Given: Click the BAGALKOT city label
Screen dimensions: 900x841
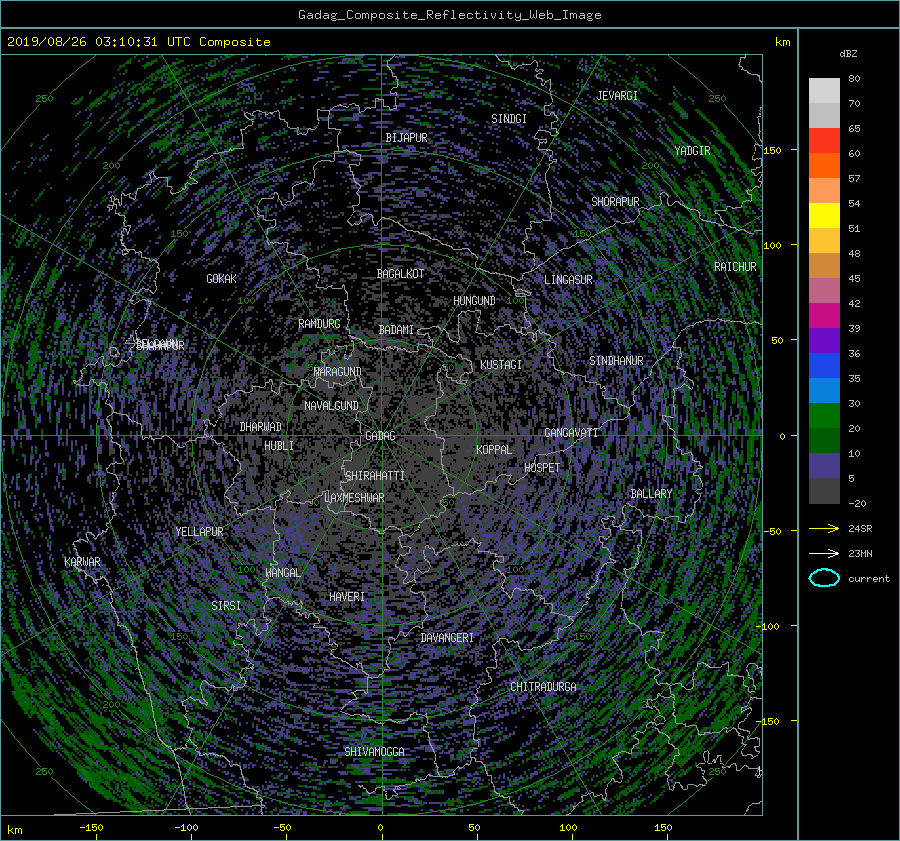Looking at the screenshot, I should coord(401,274).
